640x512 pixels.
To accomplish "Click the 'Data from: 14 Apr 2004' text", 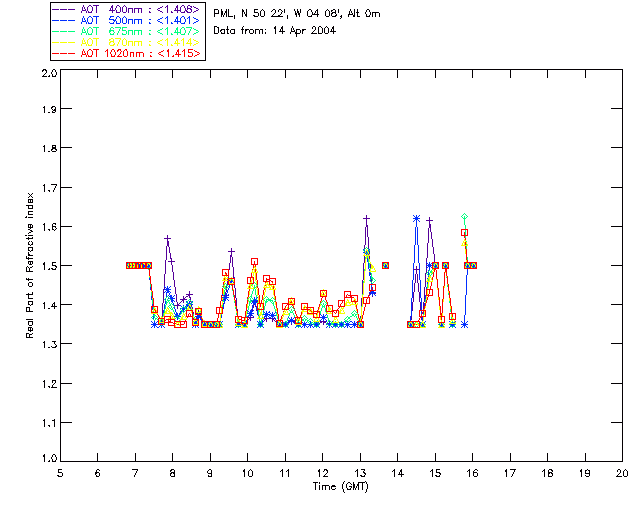I will pos(274,31).
